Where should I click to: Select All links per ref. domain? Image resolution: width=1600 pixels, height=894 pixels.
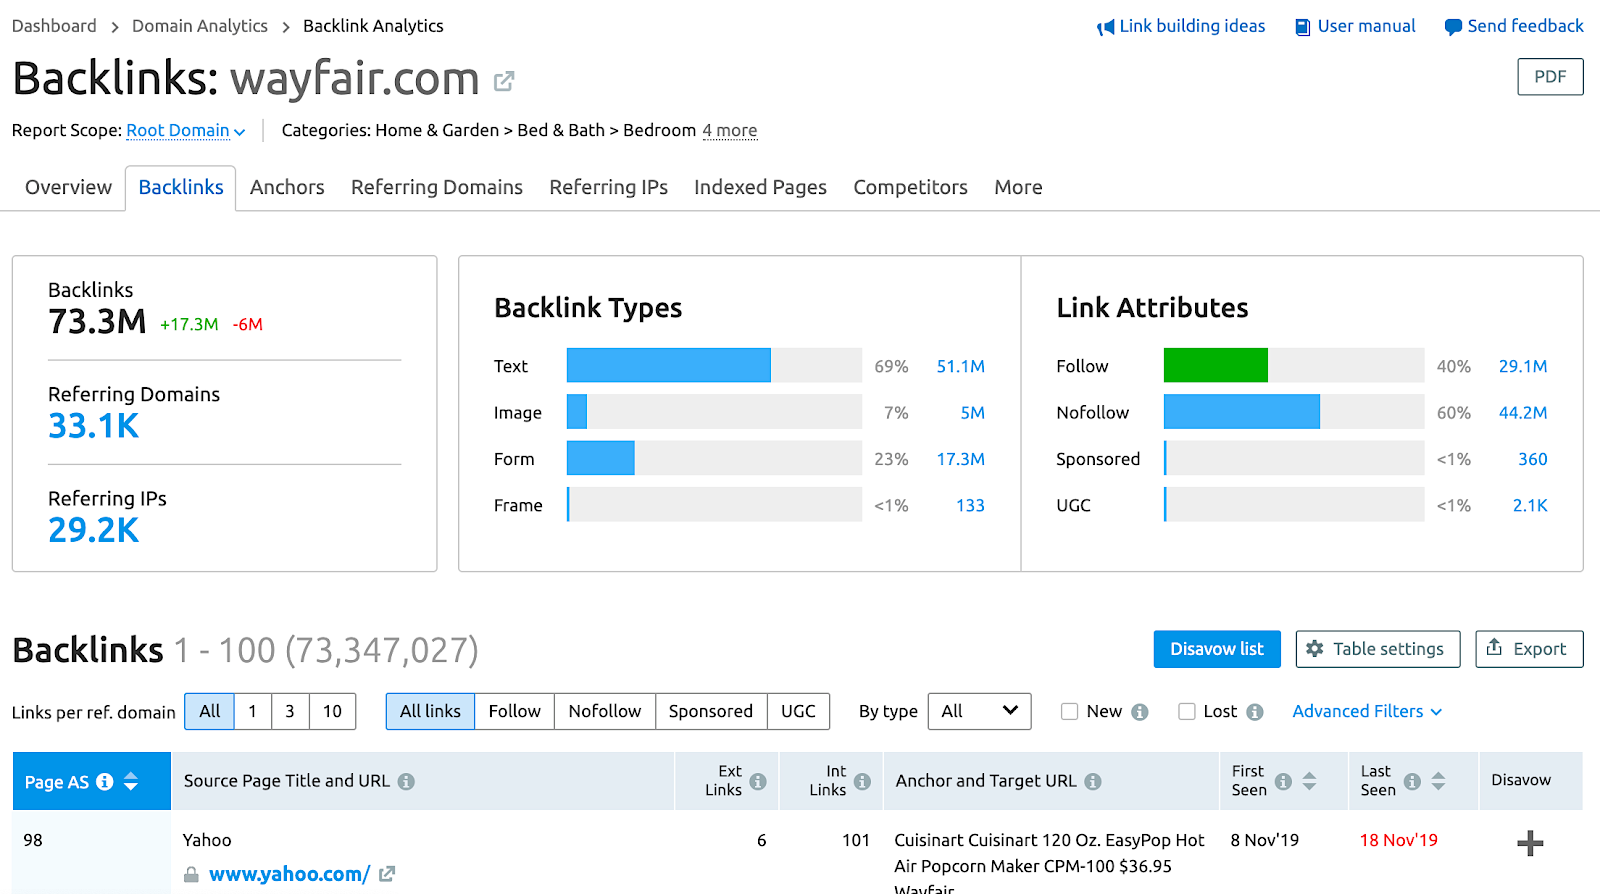point(209,711)
